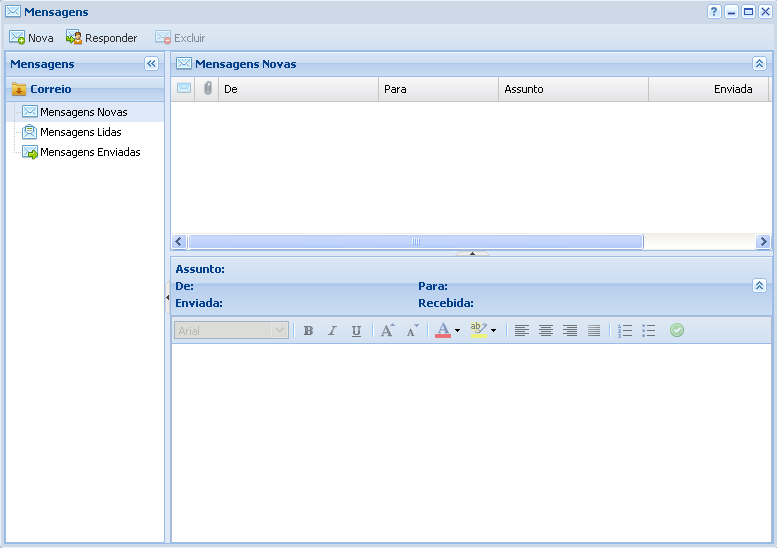Open the Mensagens Lidas folder
777x548 pixels.
point(80,132)
